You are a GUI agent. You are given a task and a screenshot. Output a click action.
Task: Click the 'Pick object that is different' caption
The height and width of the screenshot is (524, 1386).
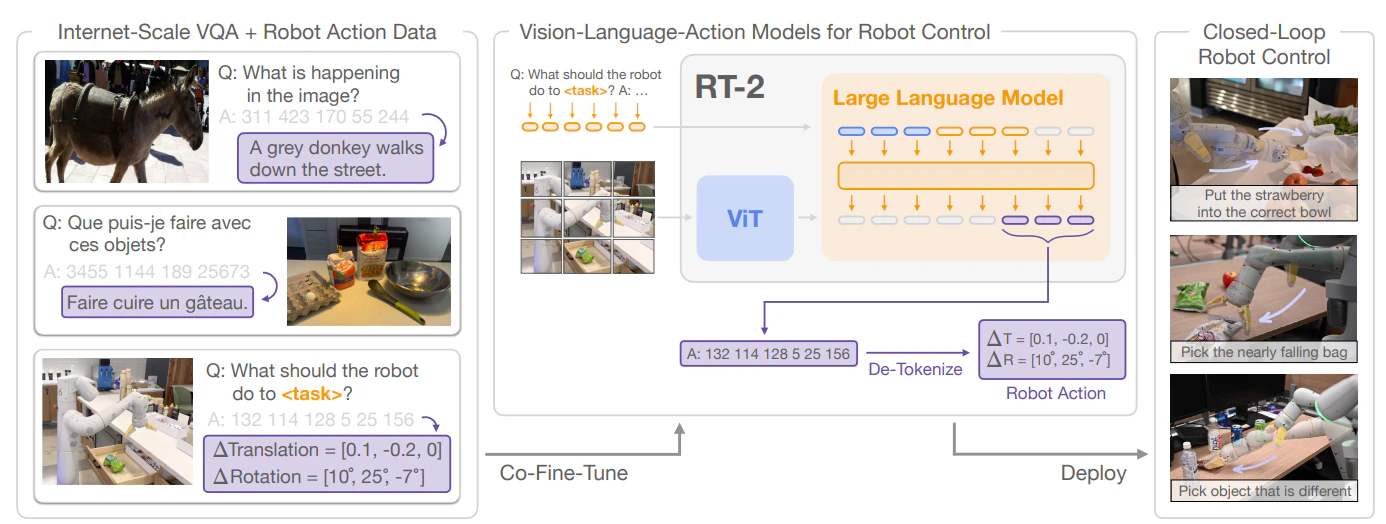coord(1265,490)
